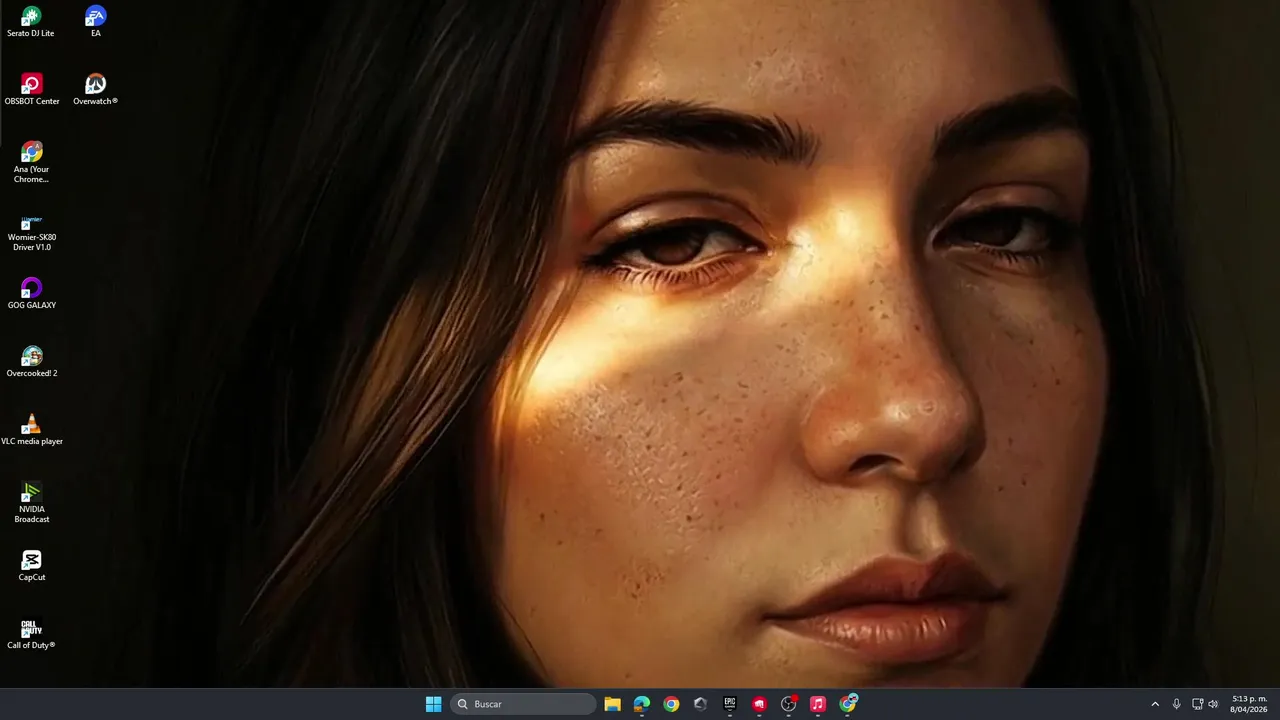Click the Buscar search box in taskbar
This screenshot has width=1280, height=720.
point(523,704)
